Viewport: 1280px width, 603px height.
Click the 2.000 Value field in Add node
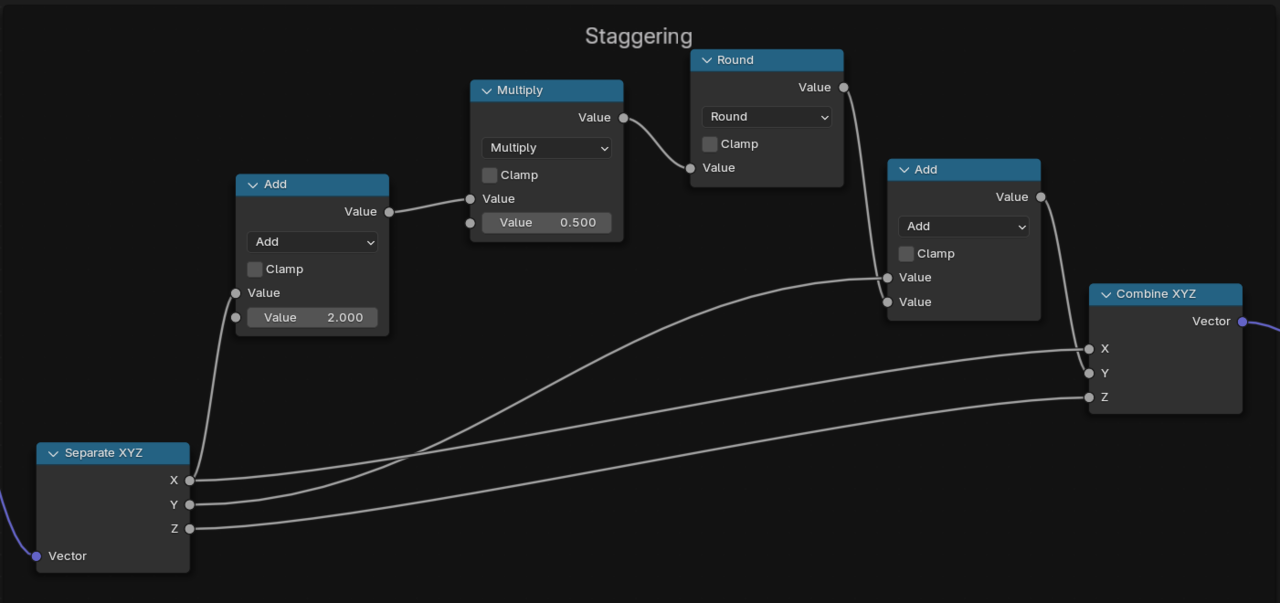[x=312, y=318]
